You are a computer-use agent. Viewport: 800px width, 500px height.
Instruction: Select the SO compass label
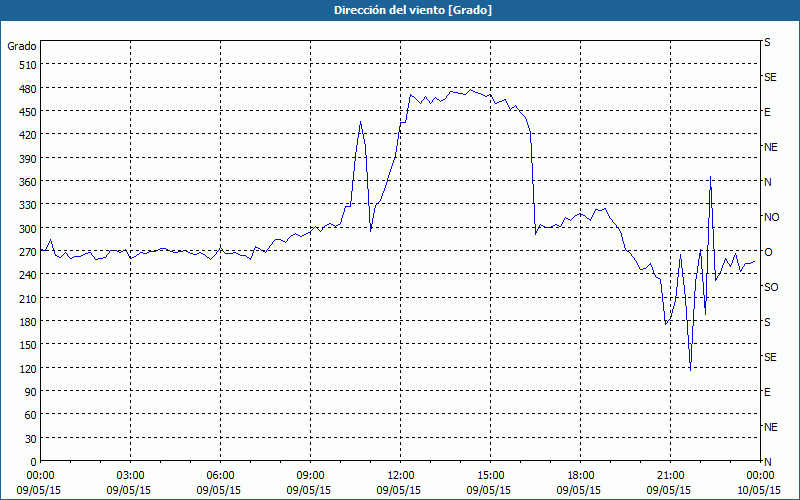[x=771, y=287]
